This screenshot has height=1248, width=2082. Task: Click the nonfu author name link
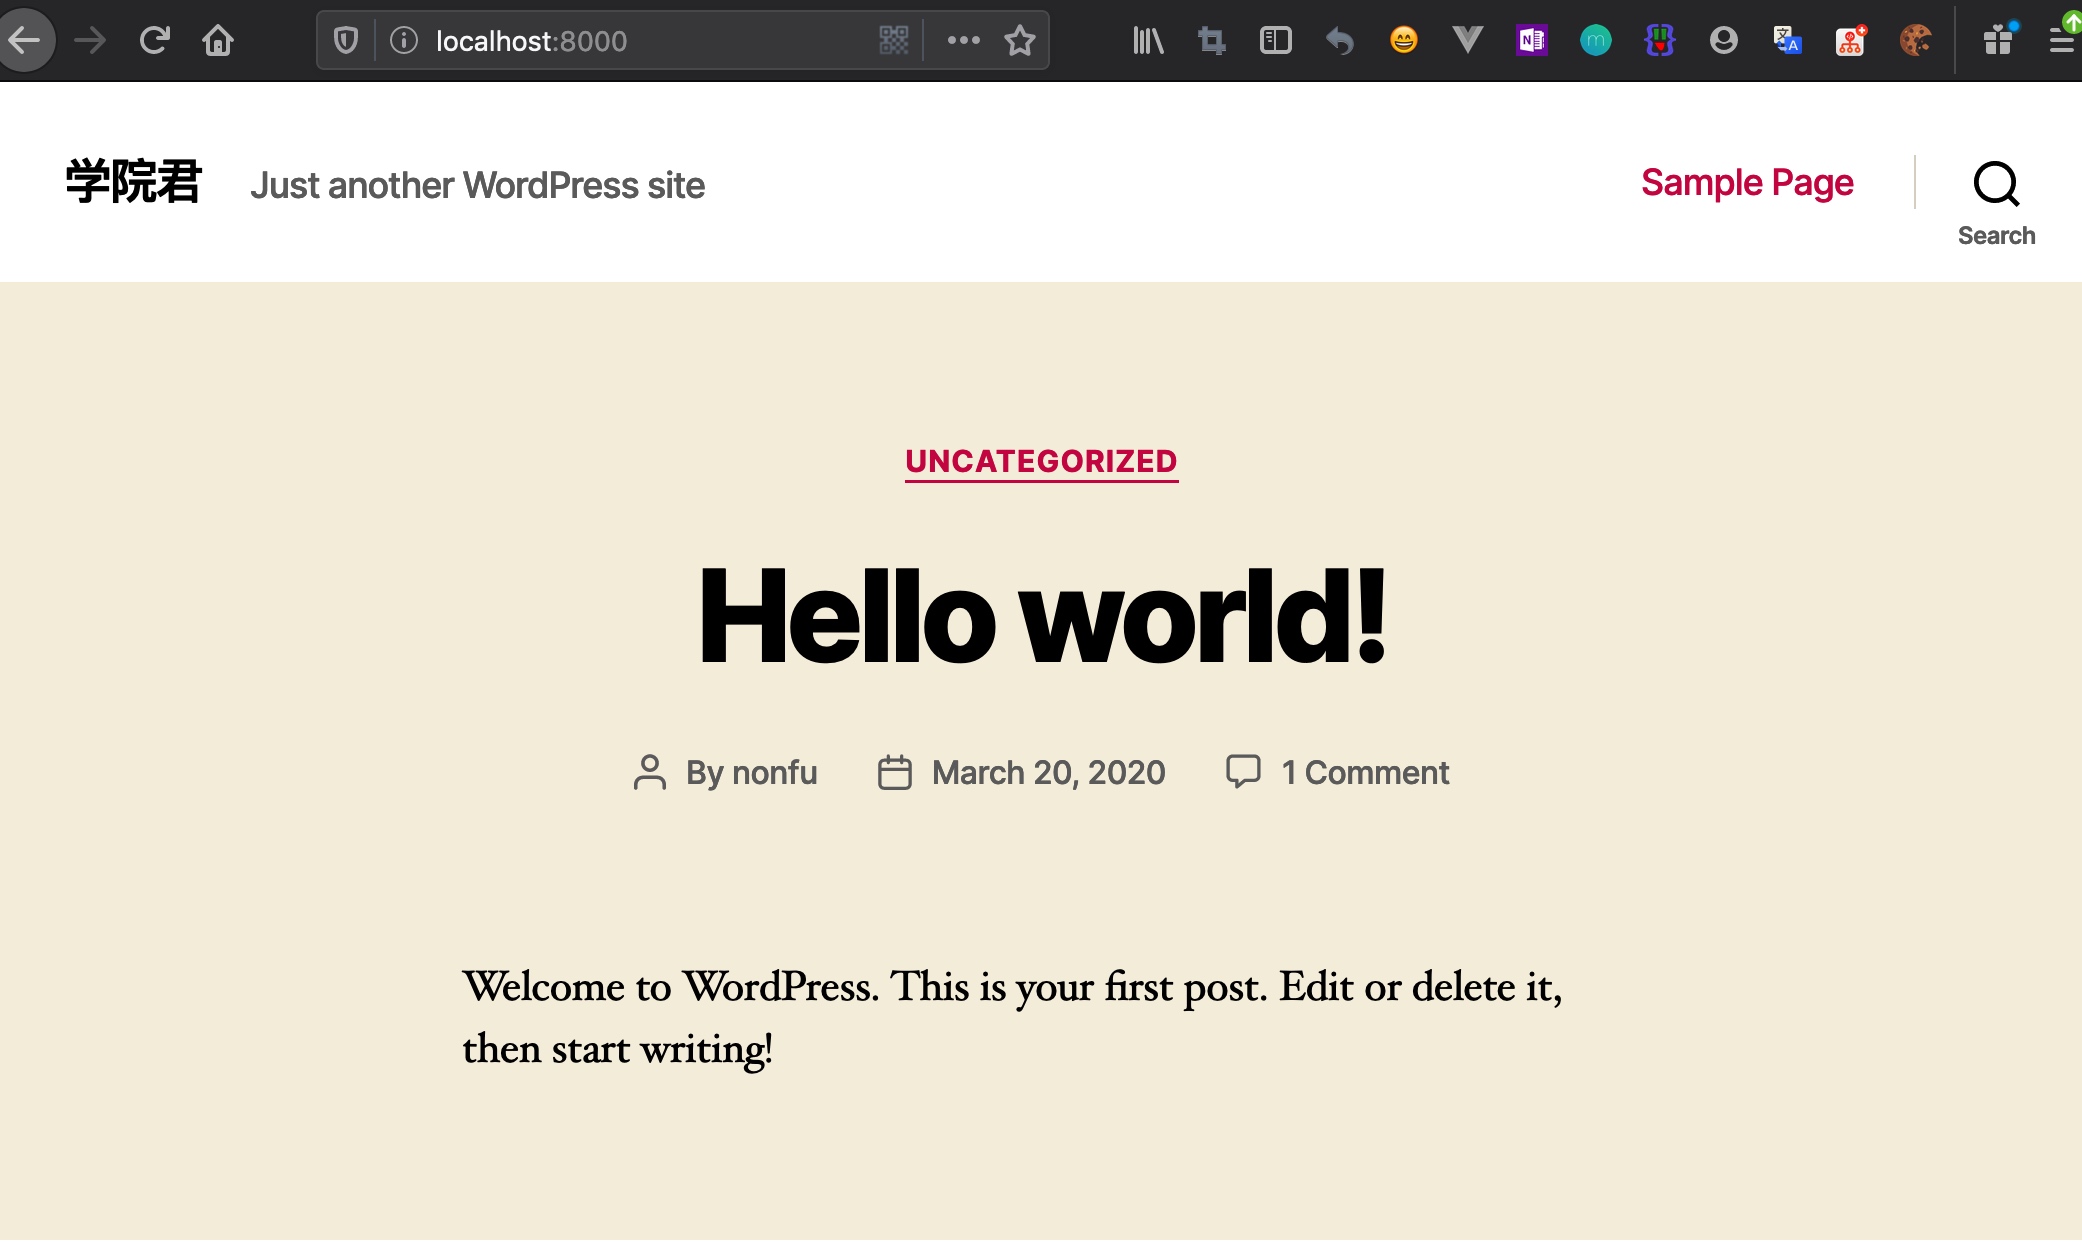point(774,771)
